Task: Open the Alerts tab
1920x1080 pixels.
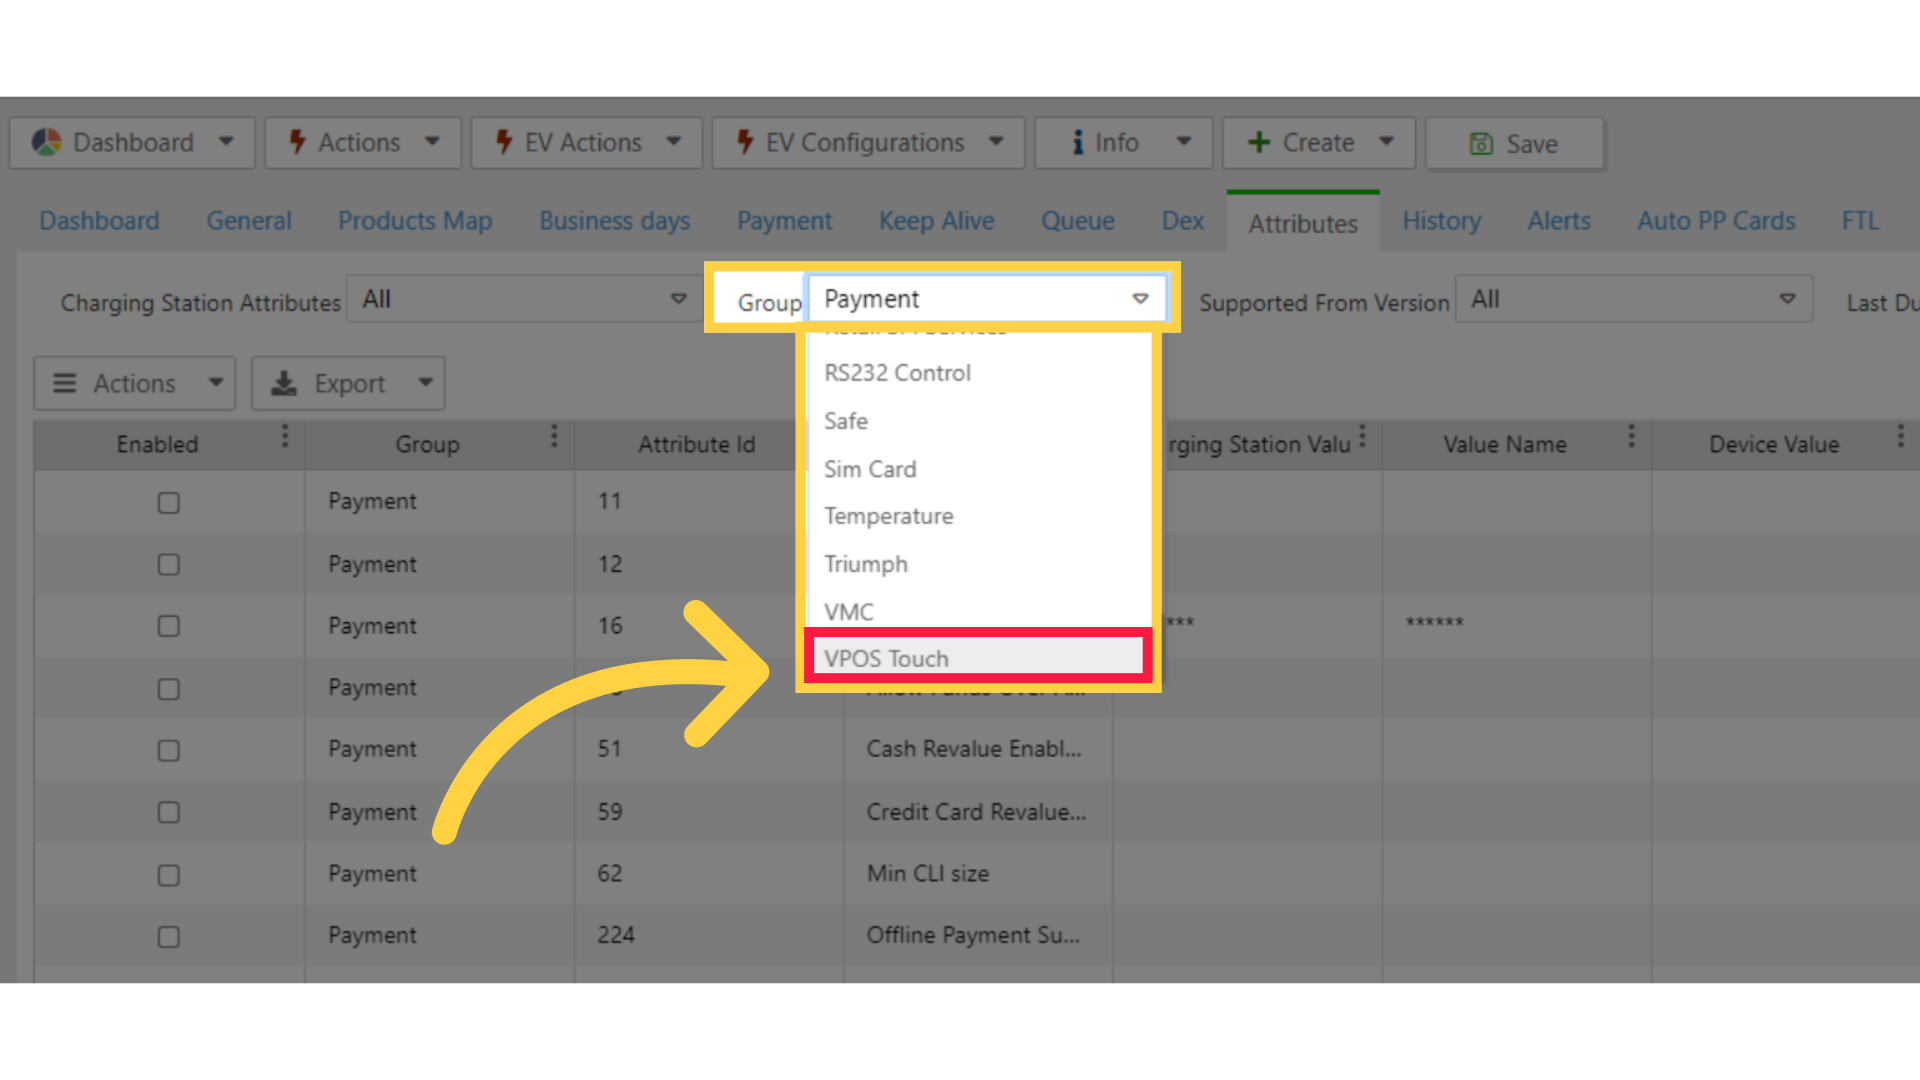Action: click(x=1559, y=221)
